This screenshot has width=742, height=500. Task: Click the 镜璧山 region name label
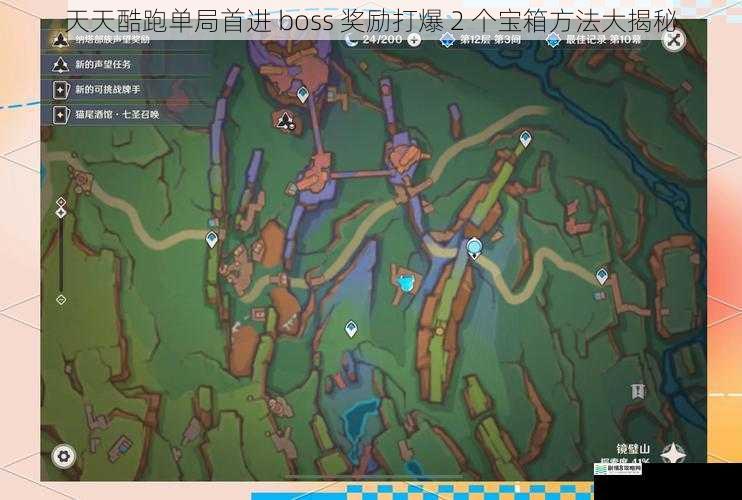point(633,448)
